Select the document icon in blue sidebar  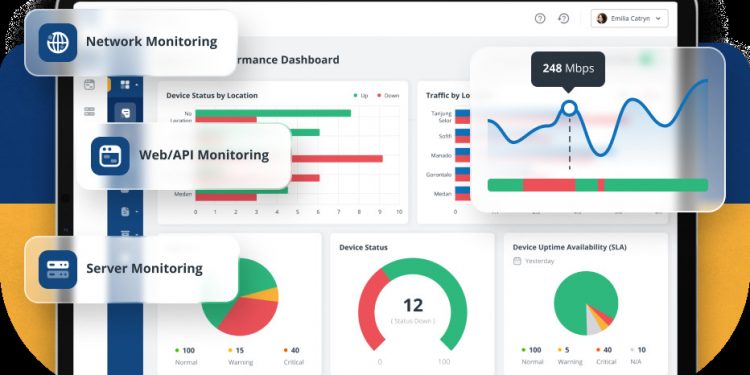(x=125, y=211)
